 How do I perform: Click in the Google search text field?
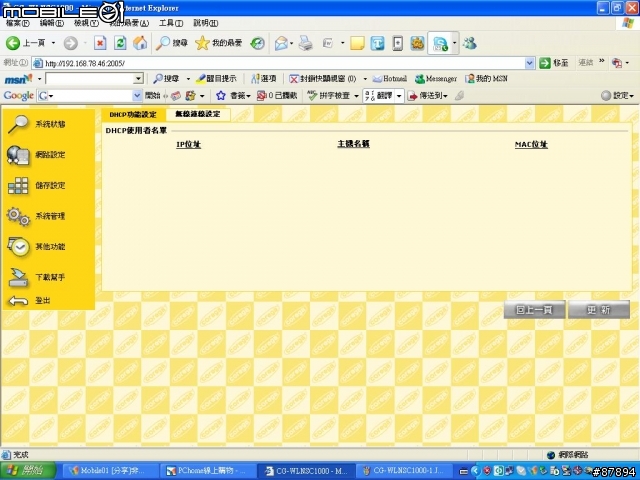(91, 96)
